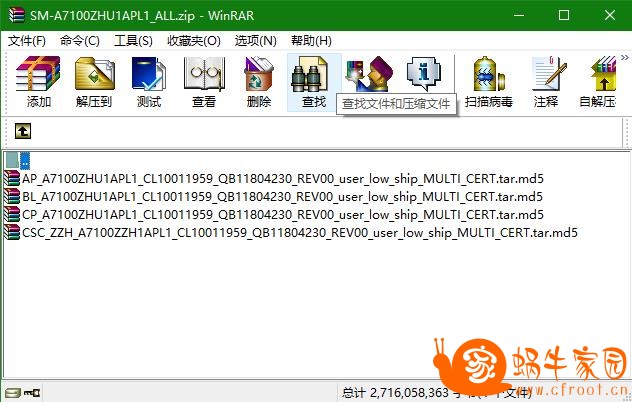Viewport: 632px width, 402px height.
Task: Show archive Info speech-bubble icon
Action: (x=424, y=74)
